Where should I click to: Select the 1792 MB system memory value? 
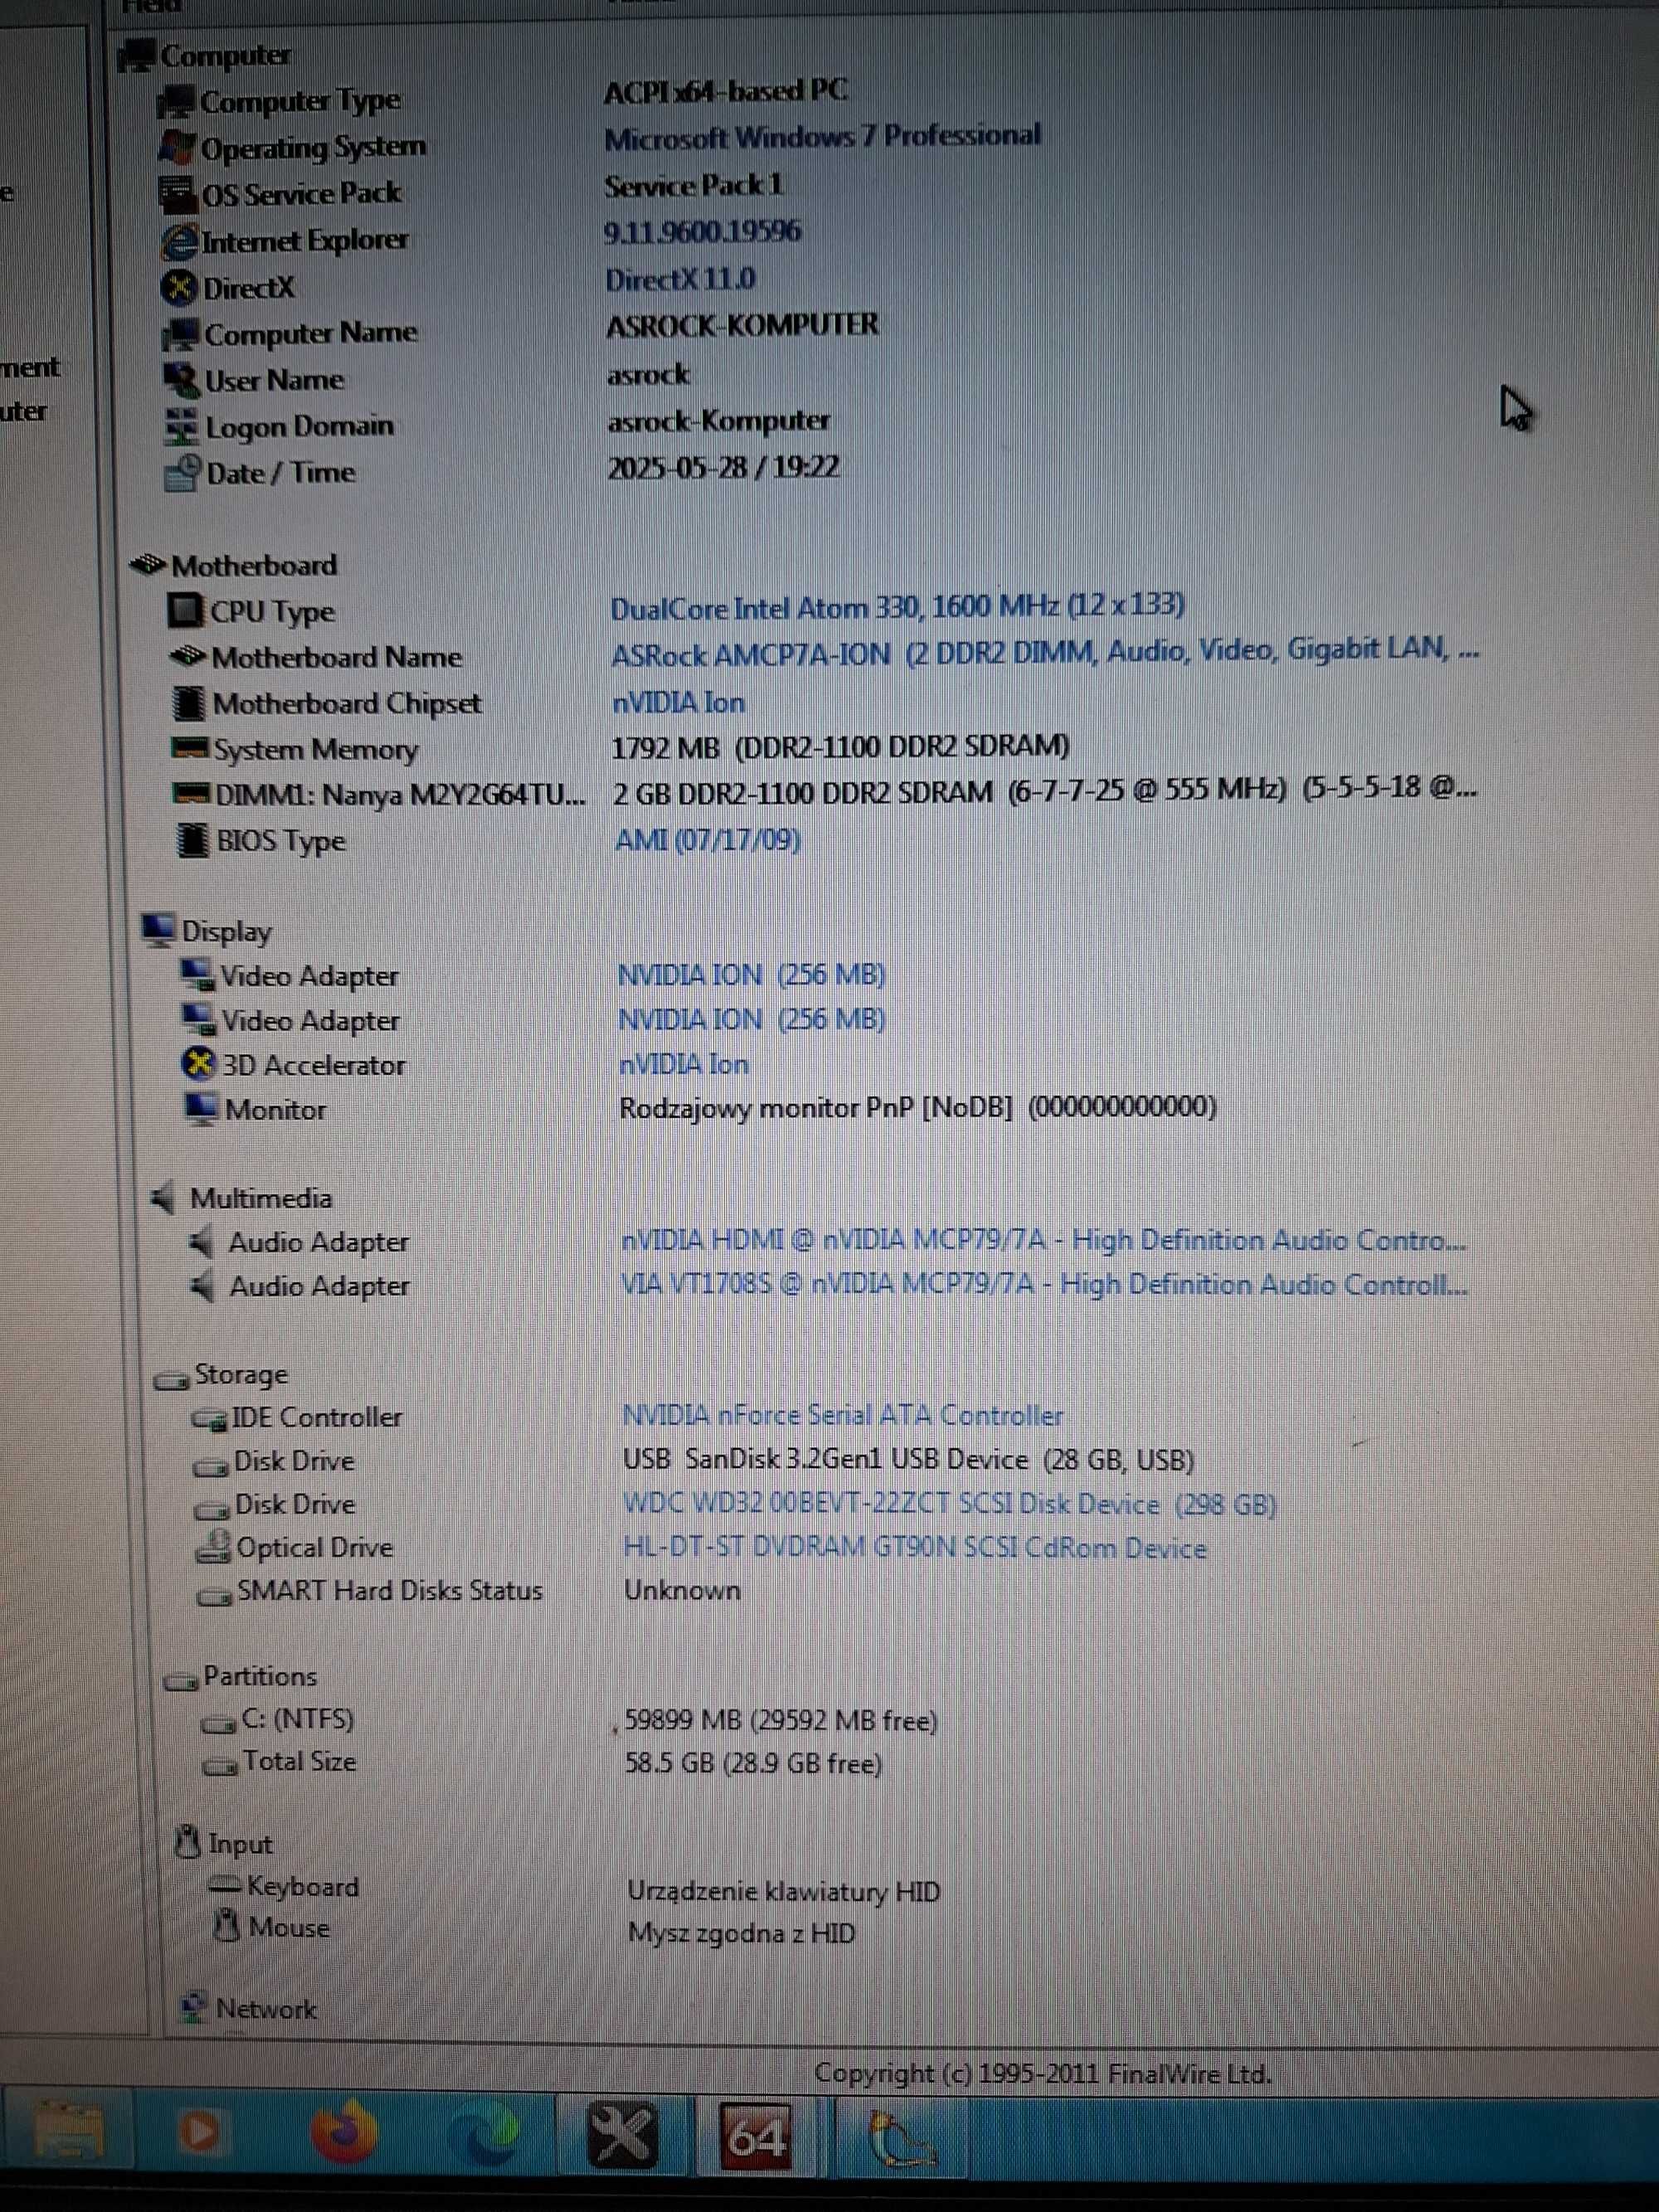click(840, 746)
